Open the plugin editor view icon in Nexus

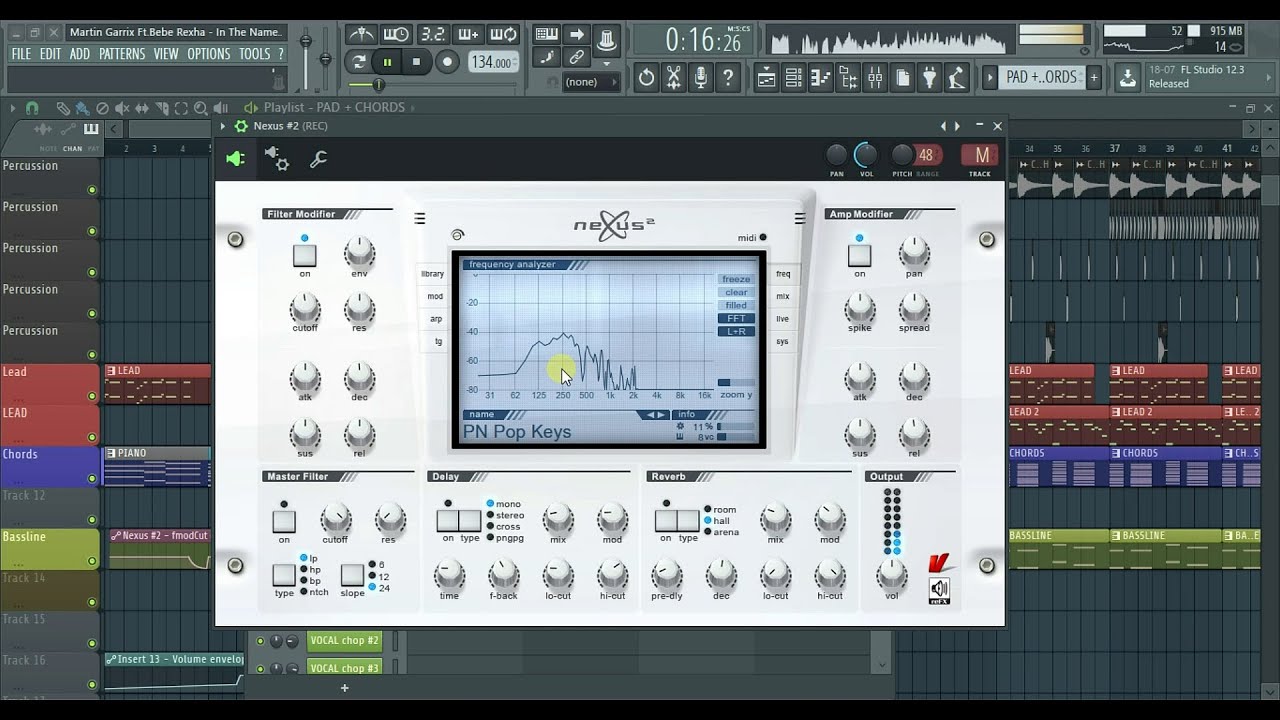pyautogui.click(x=235, y=159)
